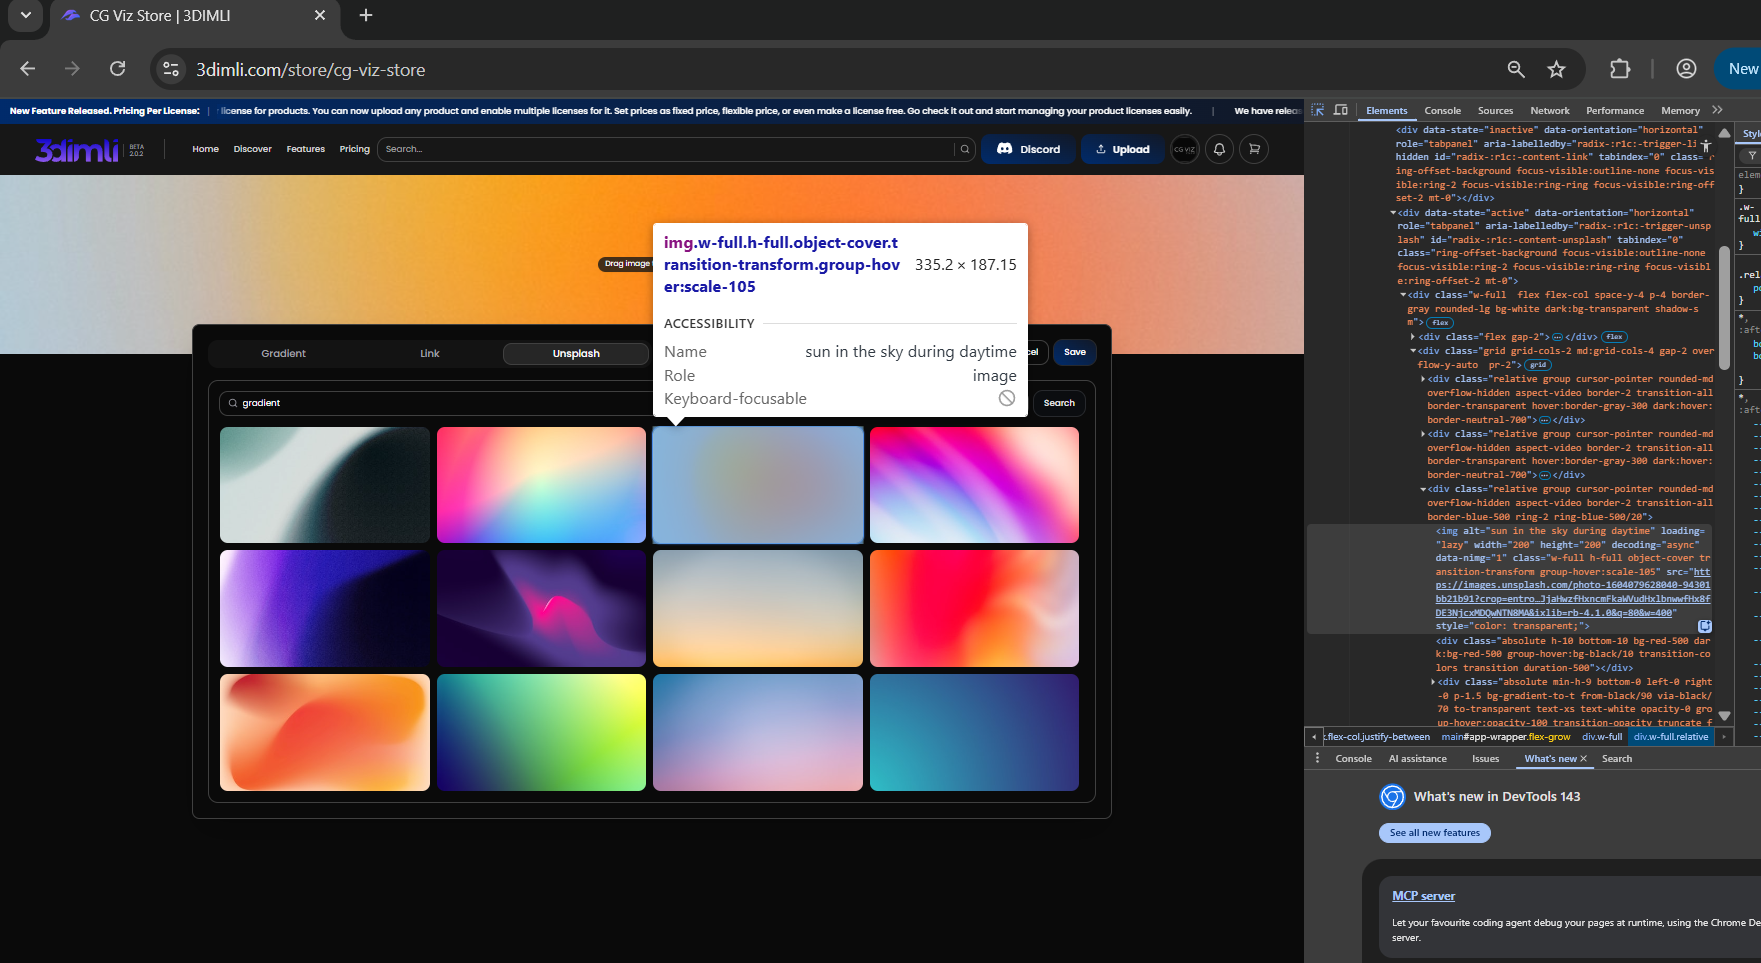Open the Chrome tab search dropdown
Viewport: 1761px width, 963px height.
click(25, 15)
